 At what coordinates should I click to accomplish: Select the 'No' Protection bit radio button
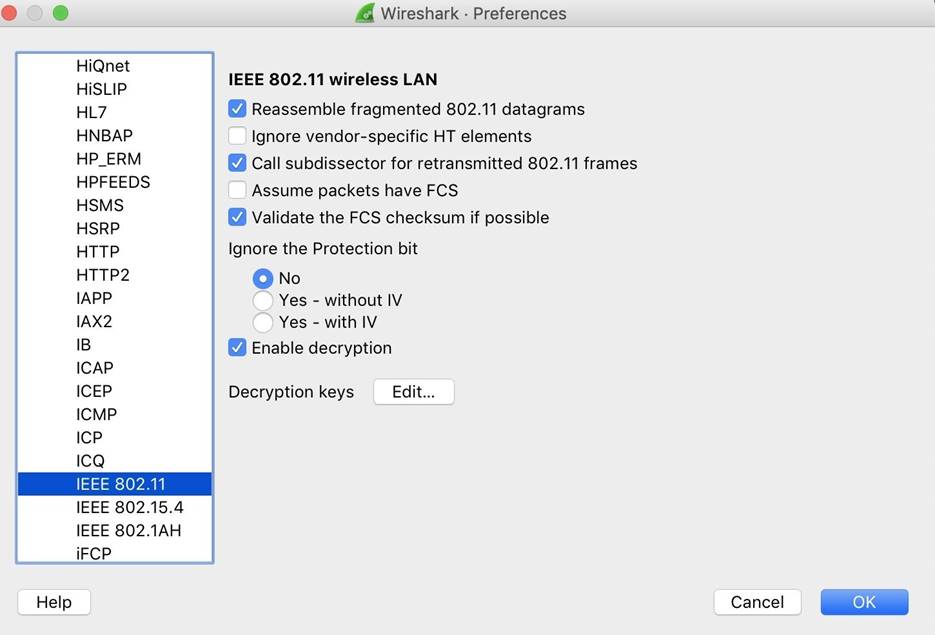pos(263,278)
